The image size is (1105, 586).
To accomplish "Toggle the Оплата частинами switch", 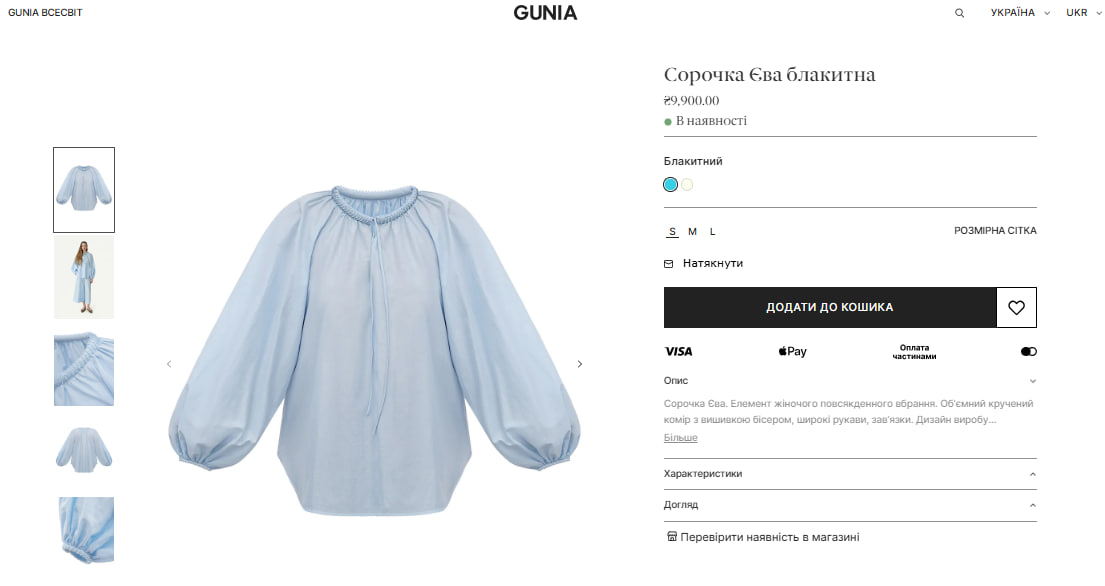I will coord(1029,351).
